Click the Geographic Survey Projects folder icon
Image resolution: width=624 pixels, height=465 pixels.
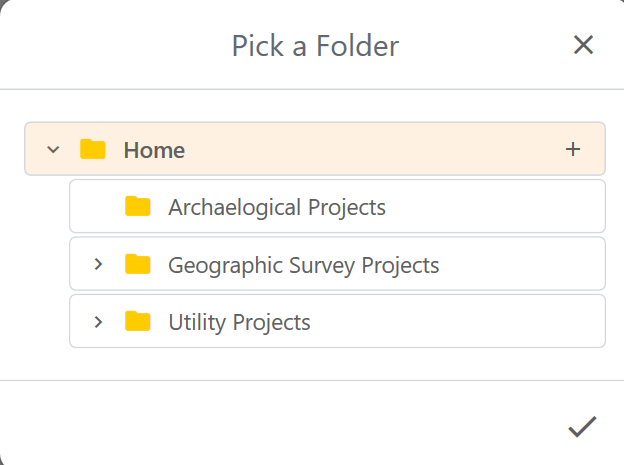coord(138,265)
